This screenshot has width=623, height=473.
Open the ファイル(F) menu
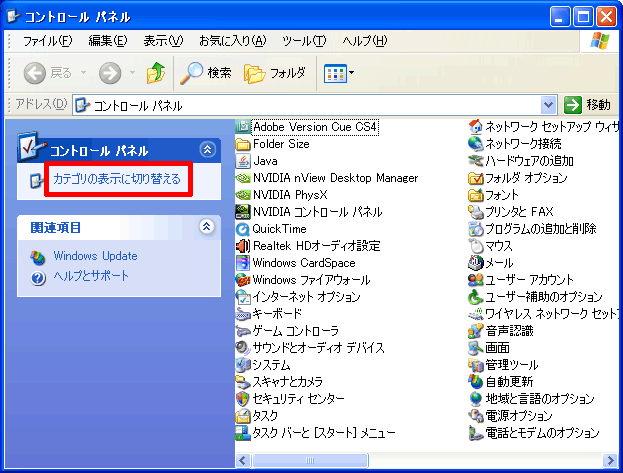click(48, 41)
